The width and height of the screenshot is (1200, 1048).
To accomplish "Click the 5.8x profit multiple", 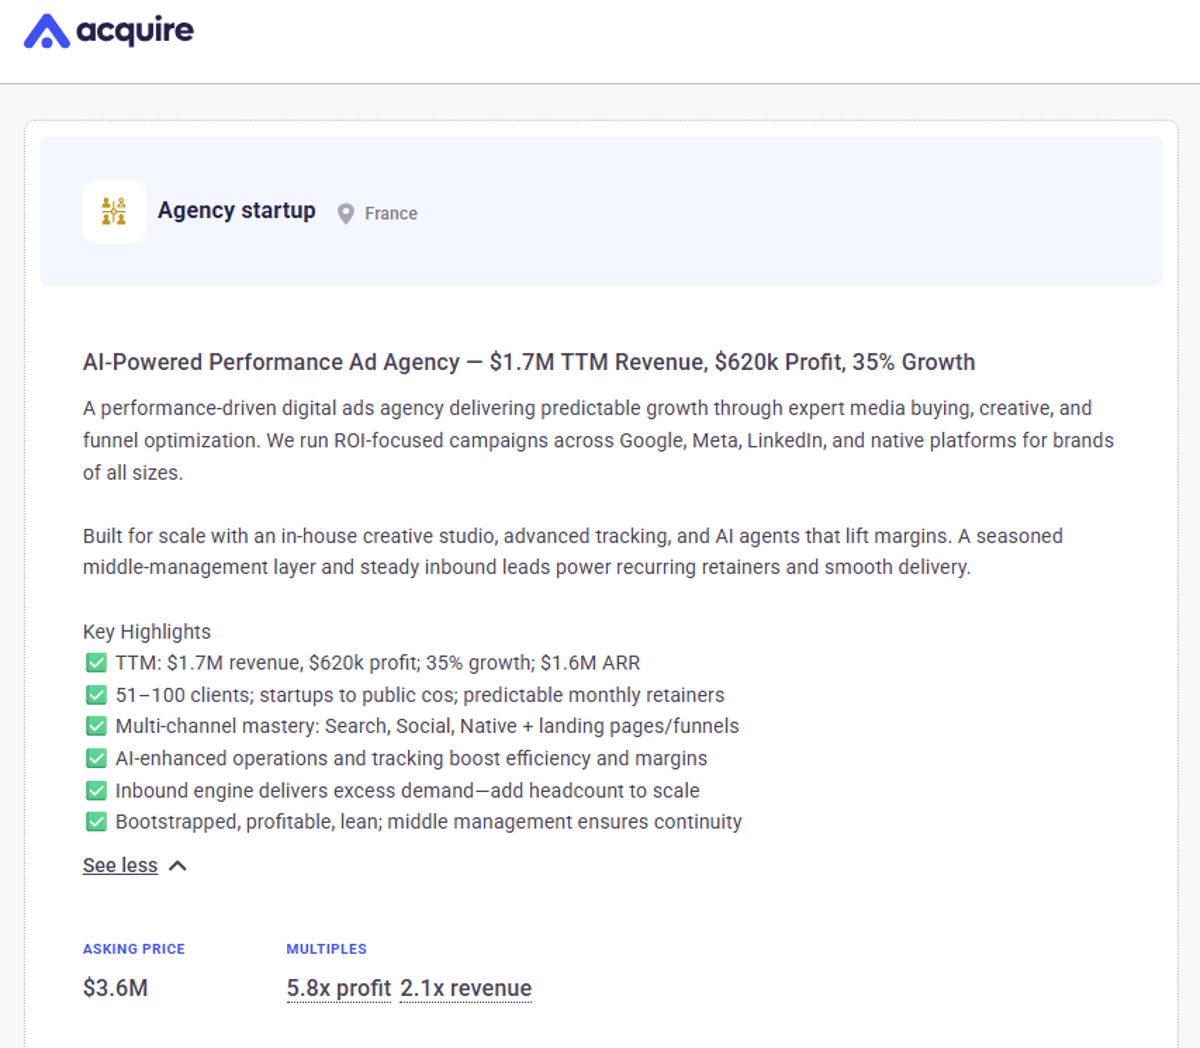I will tap(338, 988).
